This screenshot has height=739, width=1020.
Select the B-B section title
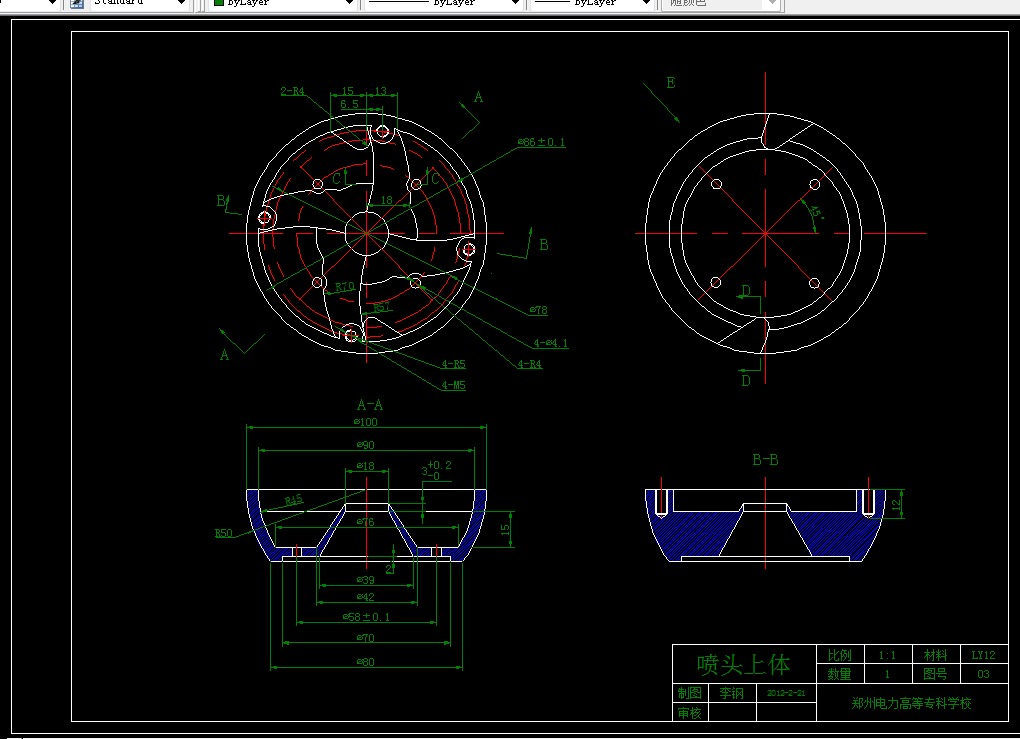click(765, 460)
